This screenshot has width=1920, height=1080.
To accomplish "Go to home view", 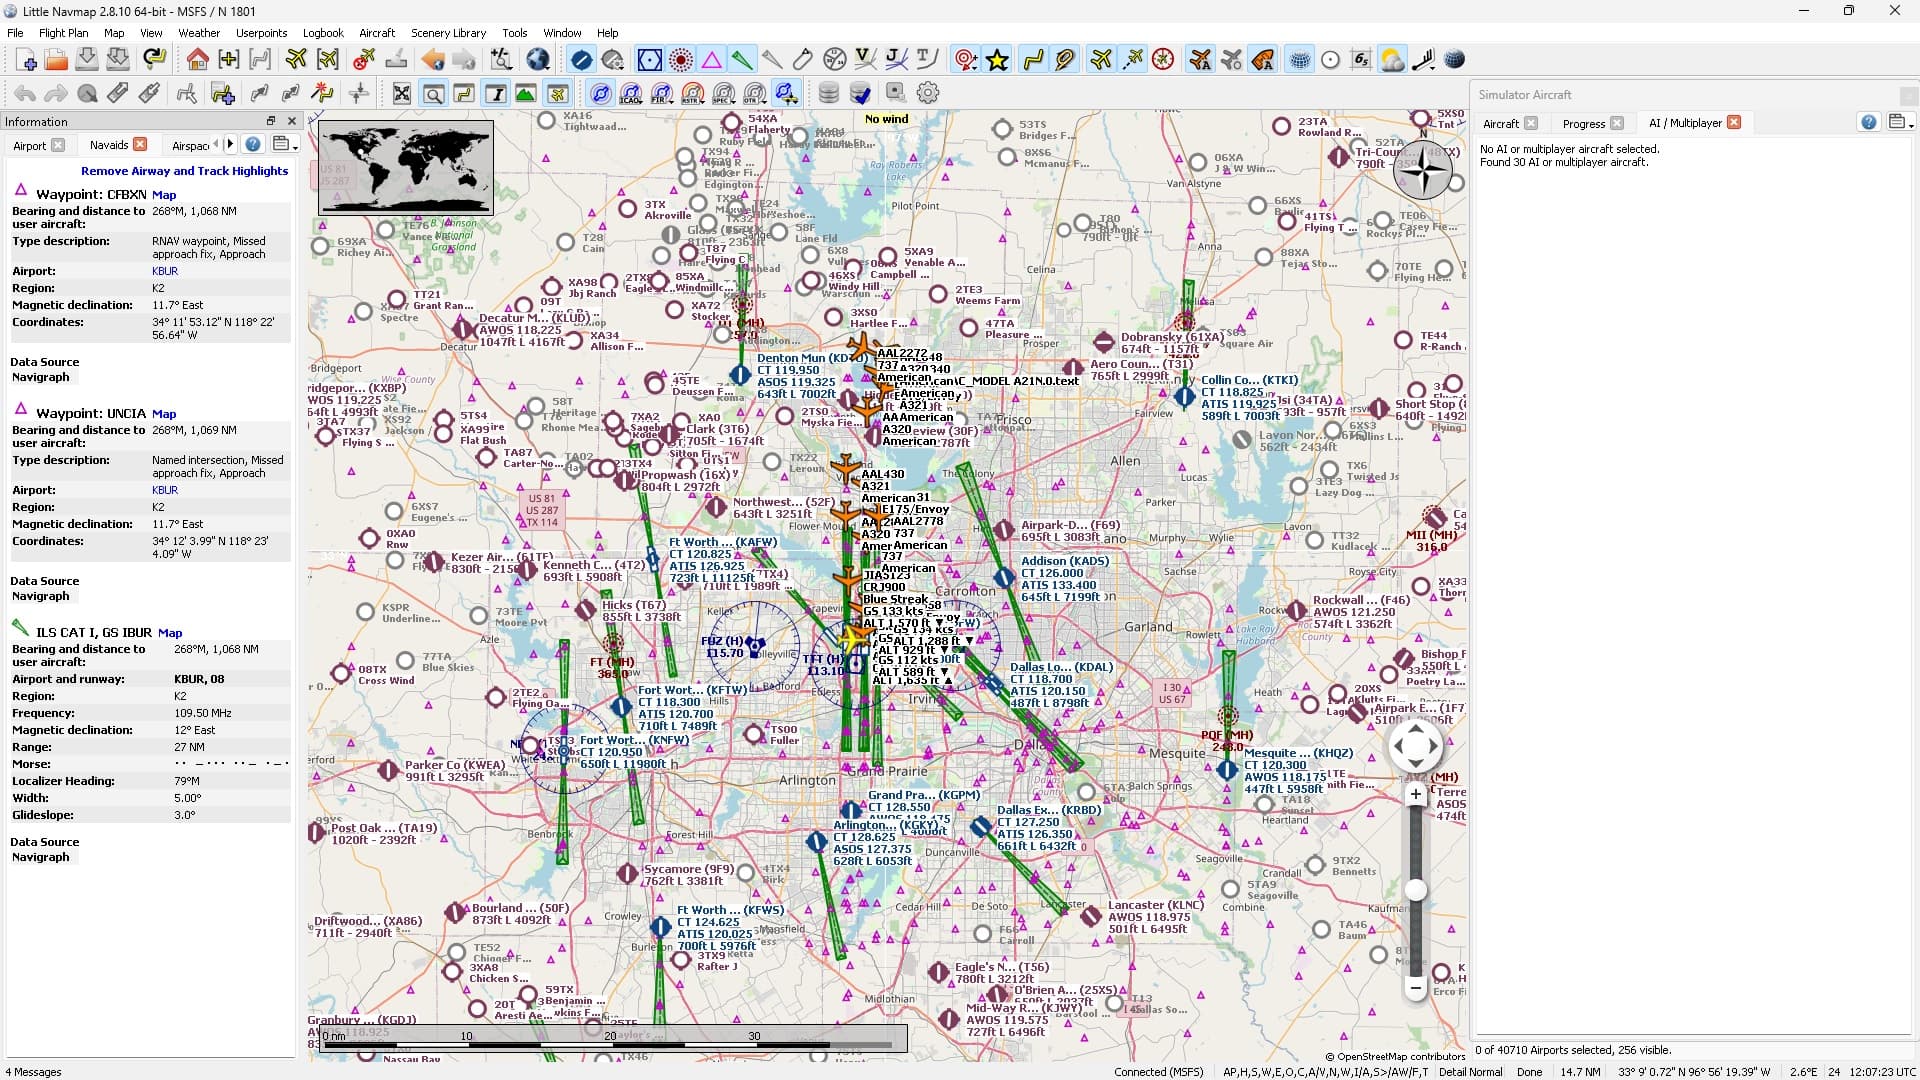I will (197, 60).
